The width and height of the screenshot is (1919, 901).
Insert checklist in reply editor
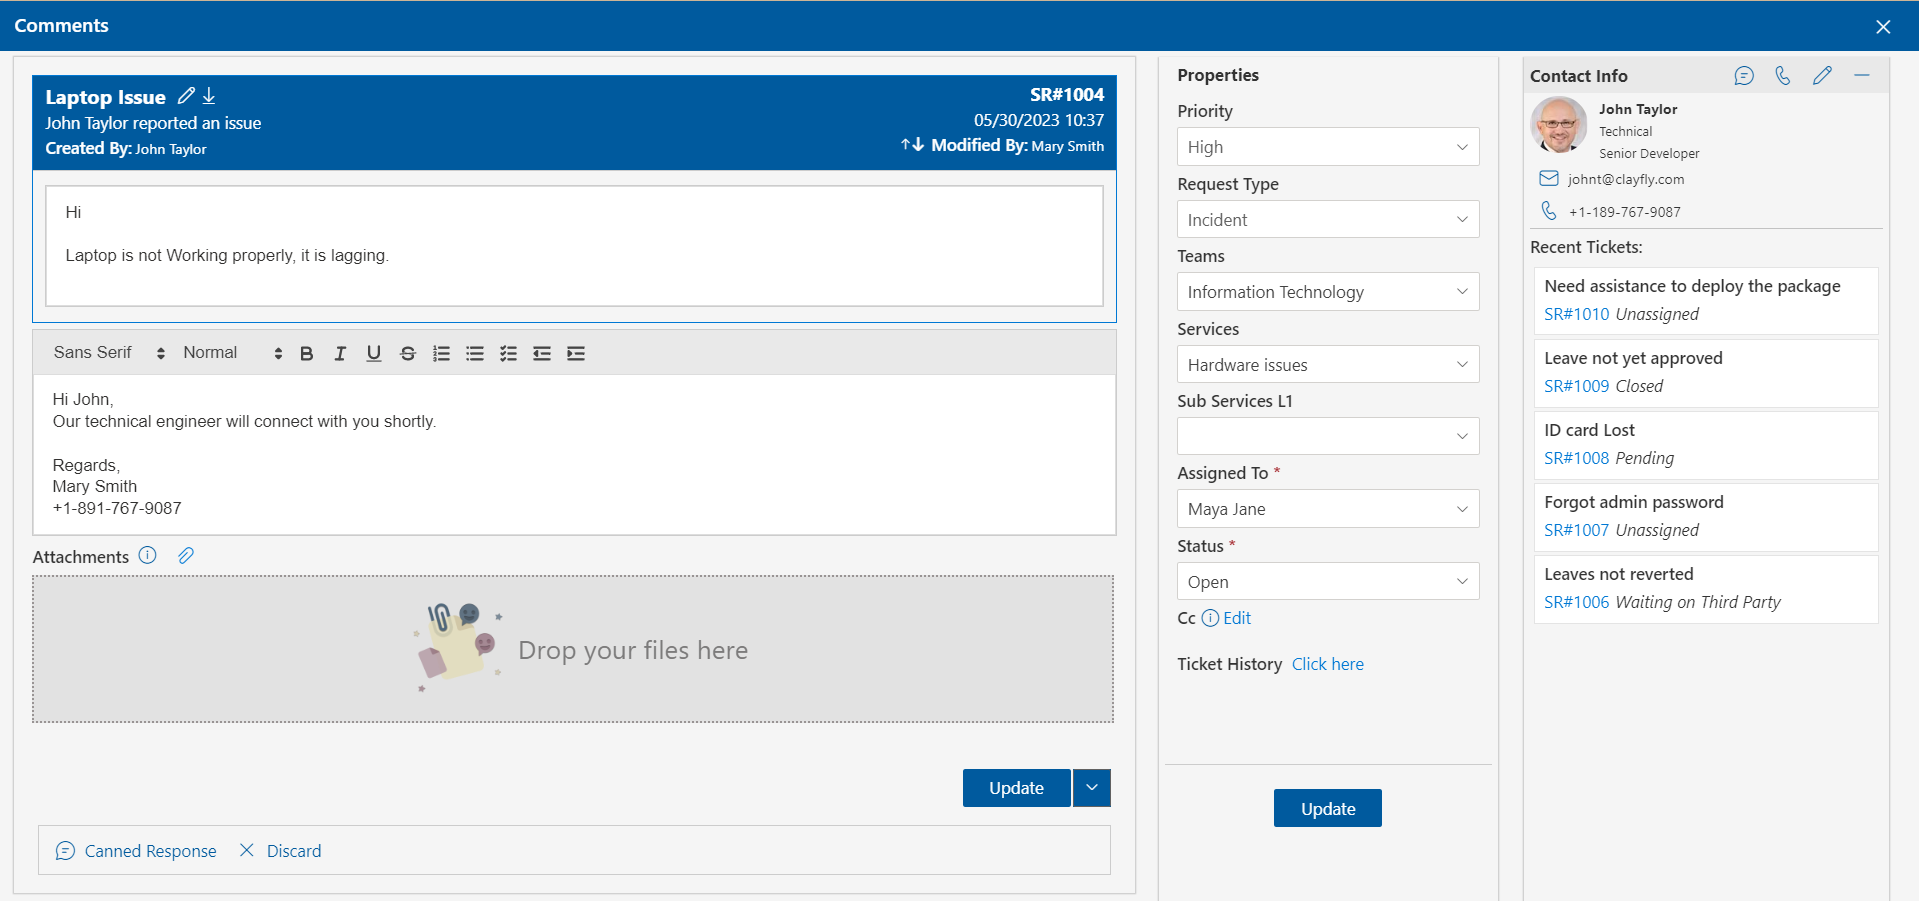(x=509, y=353)
